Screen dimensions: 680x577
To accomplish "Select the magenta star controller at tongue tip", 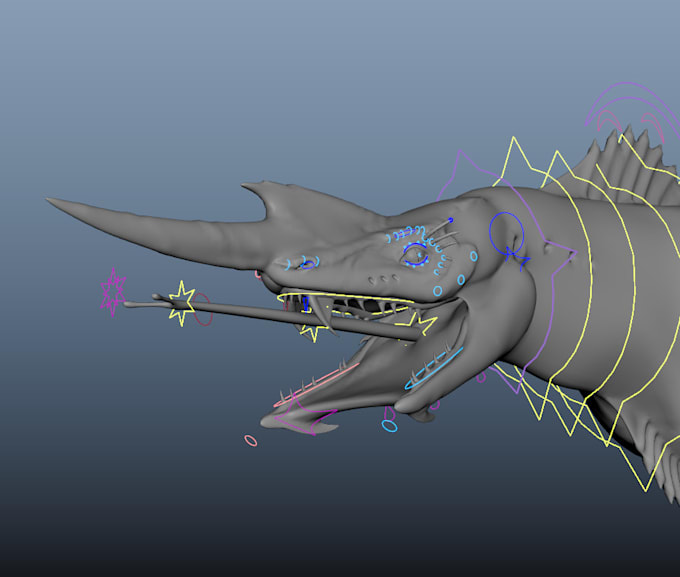I will coord(113,292).
